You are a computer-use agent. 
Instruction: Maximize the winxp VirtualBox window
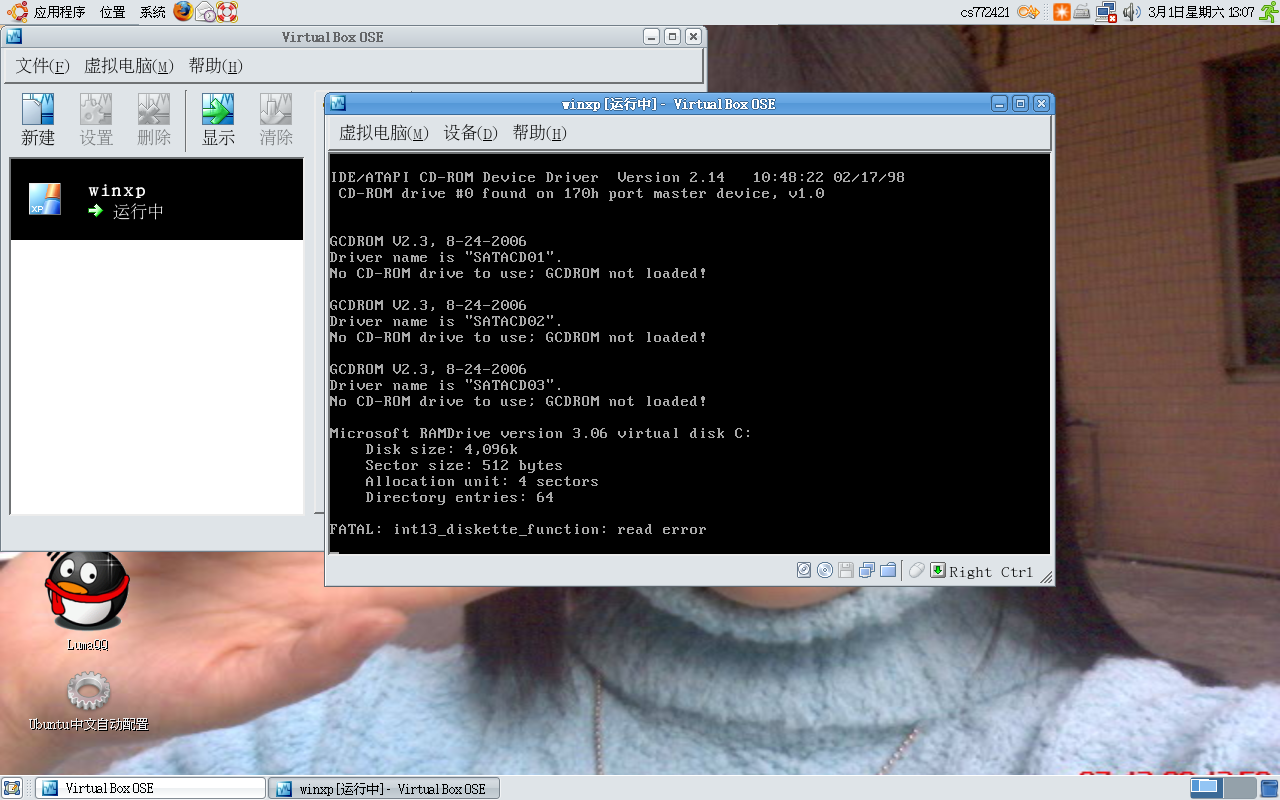[1020, 103]
